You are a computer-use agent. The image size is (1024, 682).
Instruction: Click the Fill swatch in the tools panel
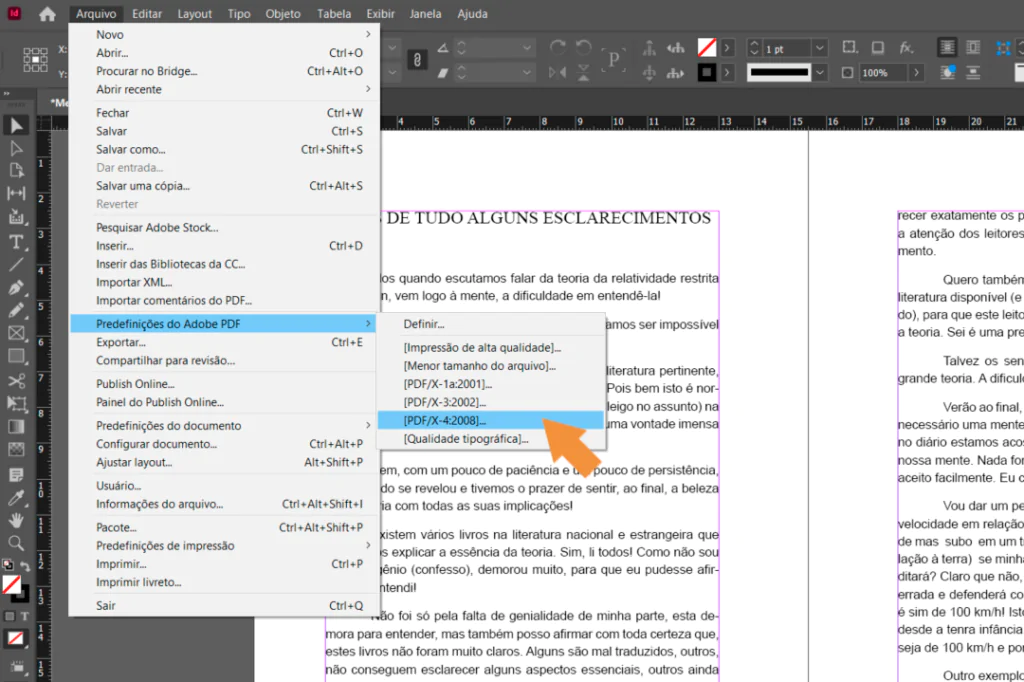(x=12, y=585)
